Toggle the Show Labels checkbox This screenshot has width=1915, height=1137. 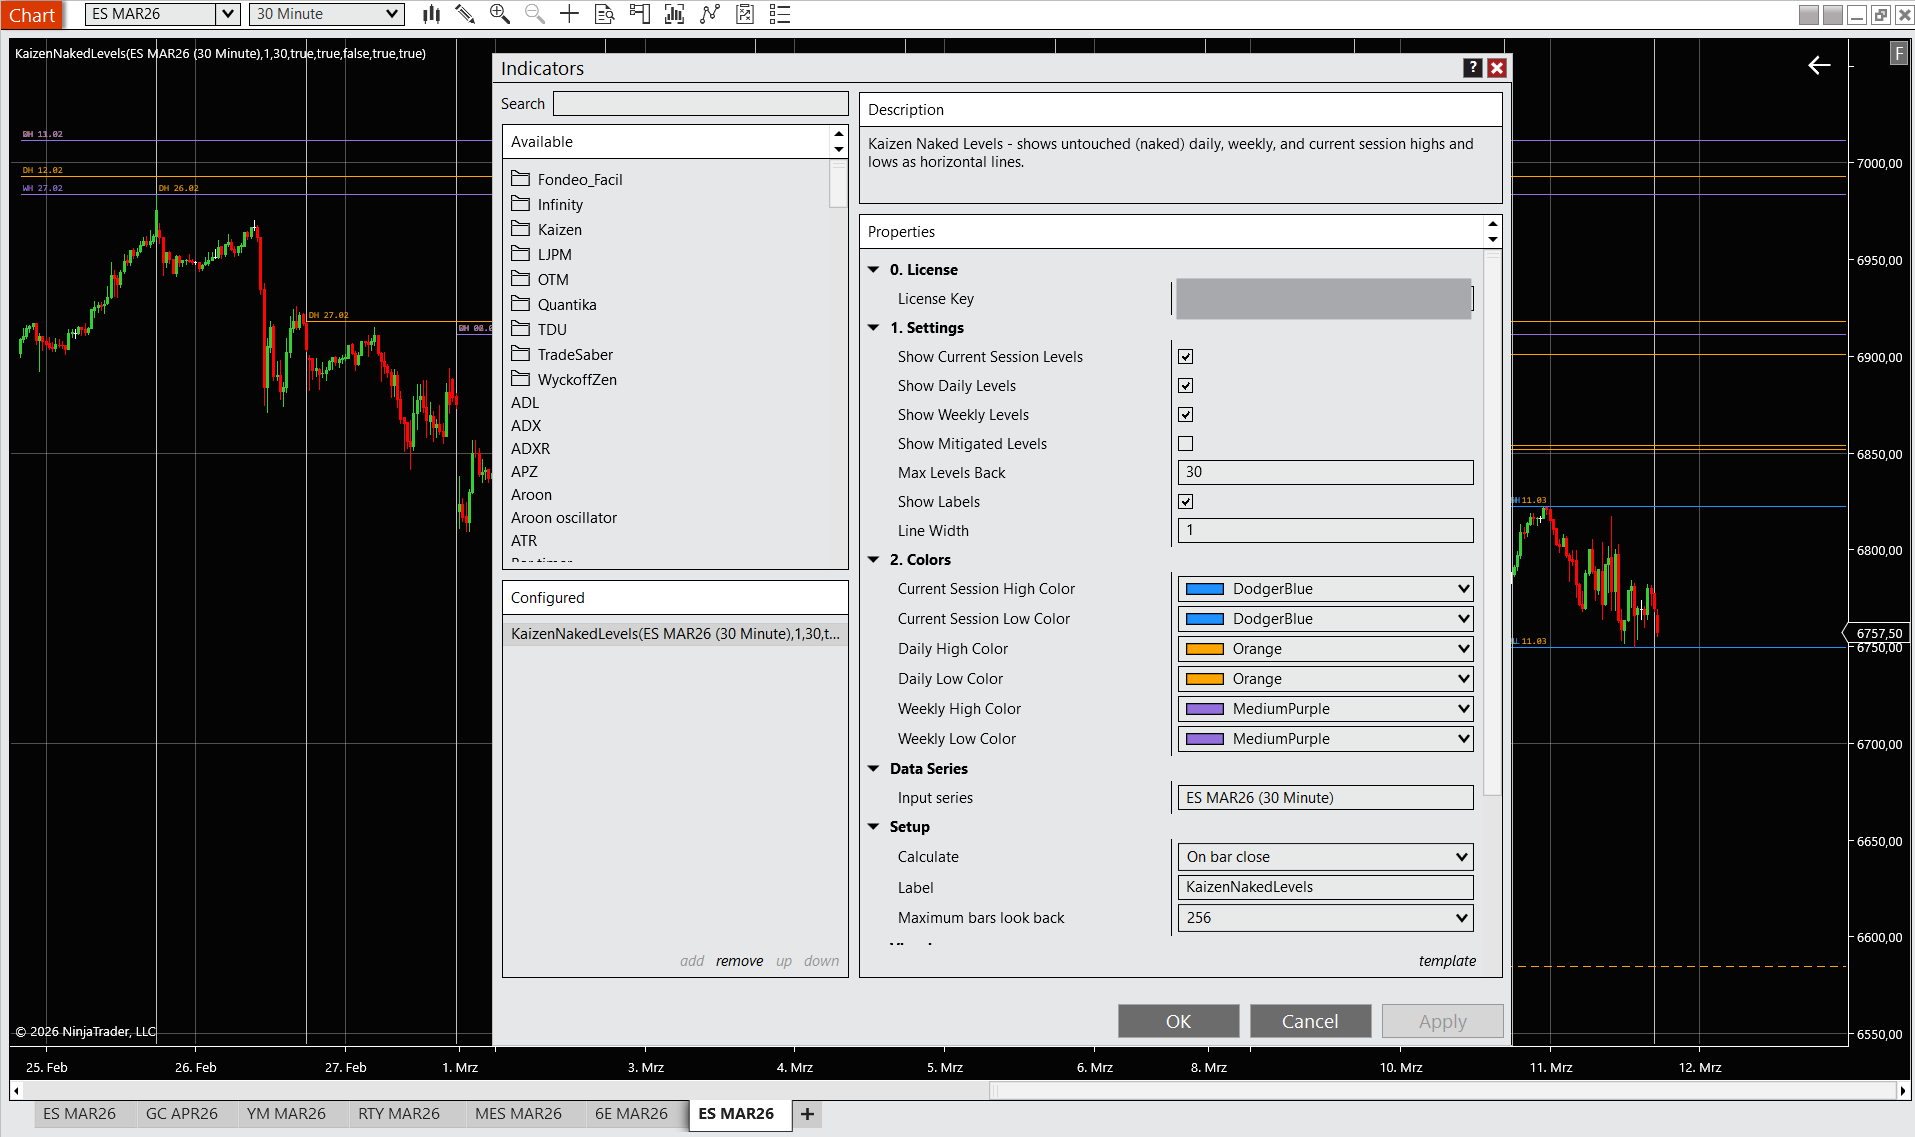click(x=1185, y=502)
